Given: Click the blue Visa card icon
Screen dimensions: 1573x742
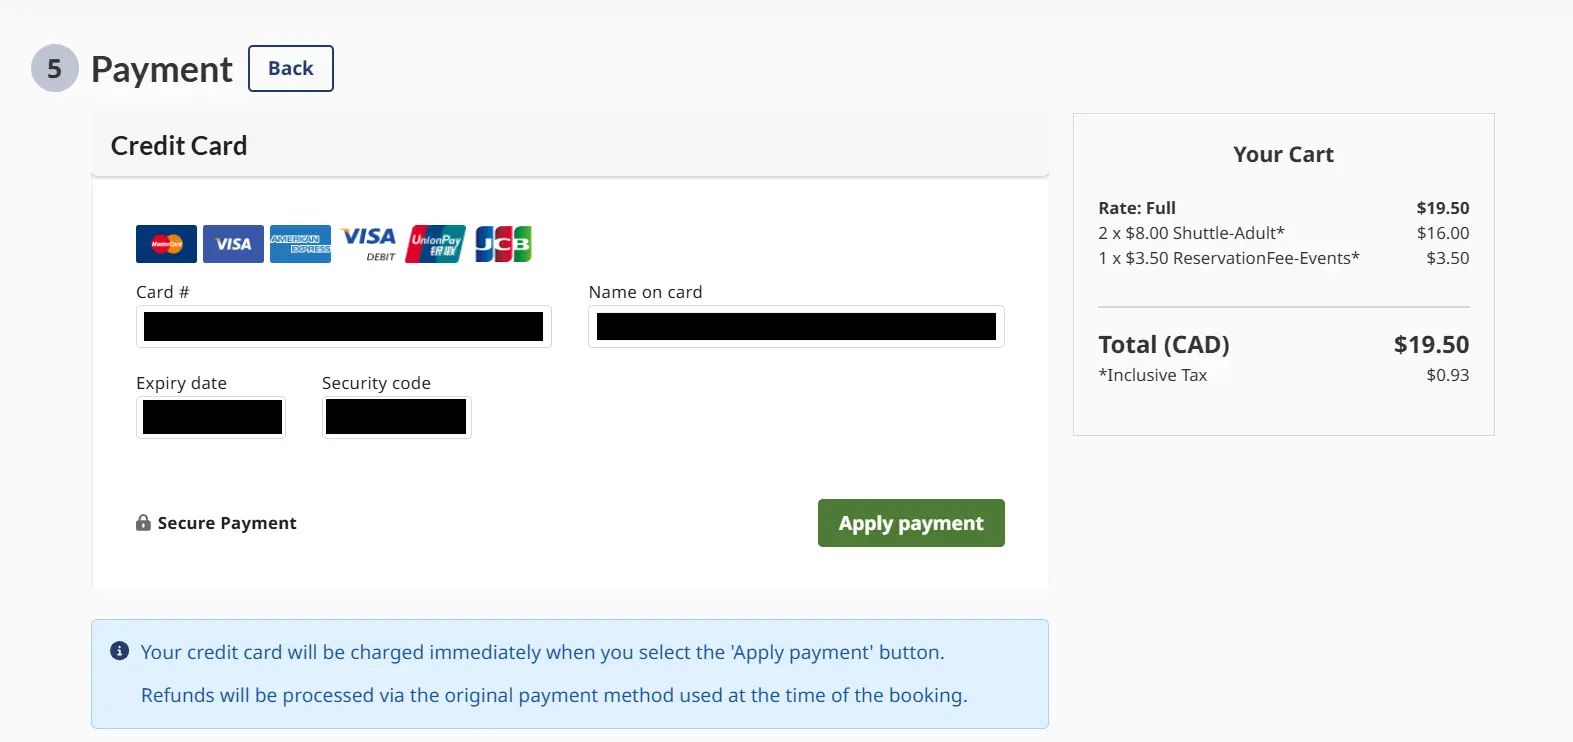Looking at the screenshot, I should 233,244.
